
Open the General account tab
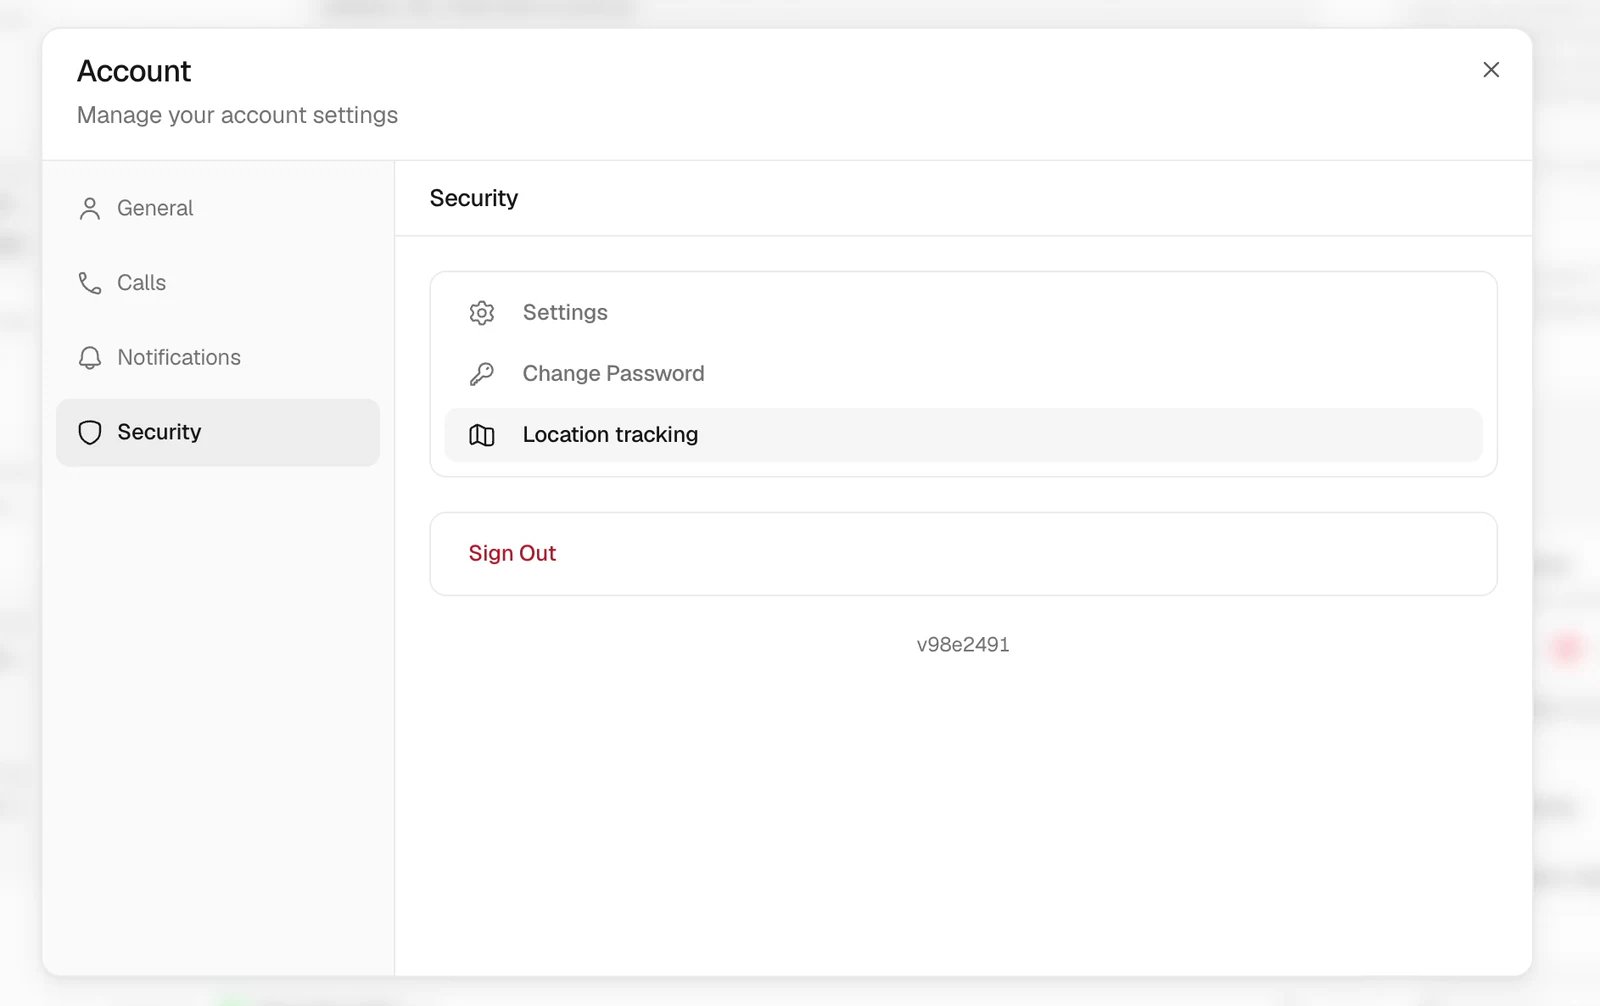[x=218, y=208]
